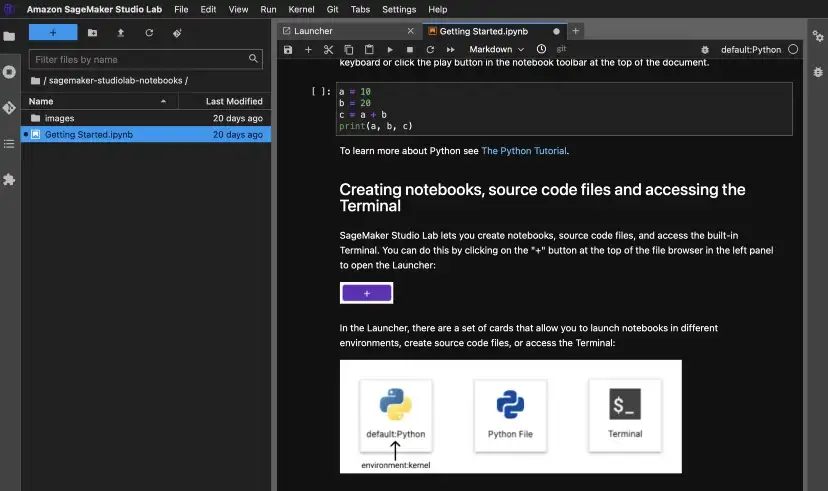828x491 pixels.
Task: Run the selected cell with play button
Action: coord(390,50)
